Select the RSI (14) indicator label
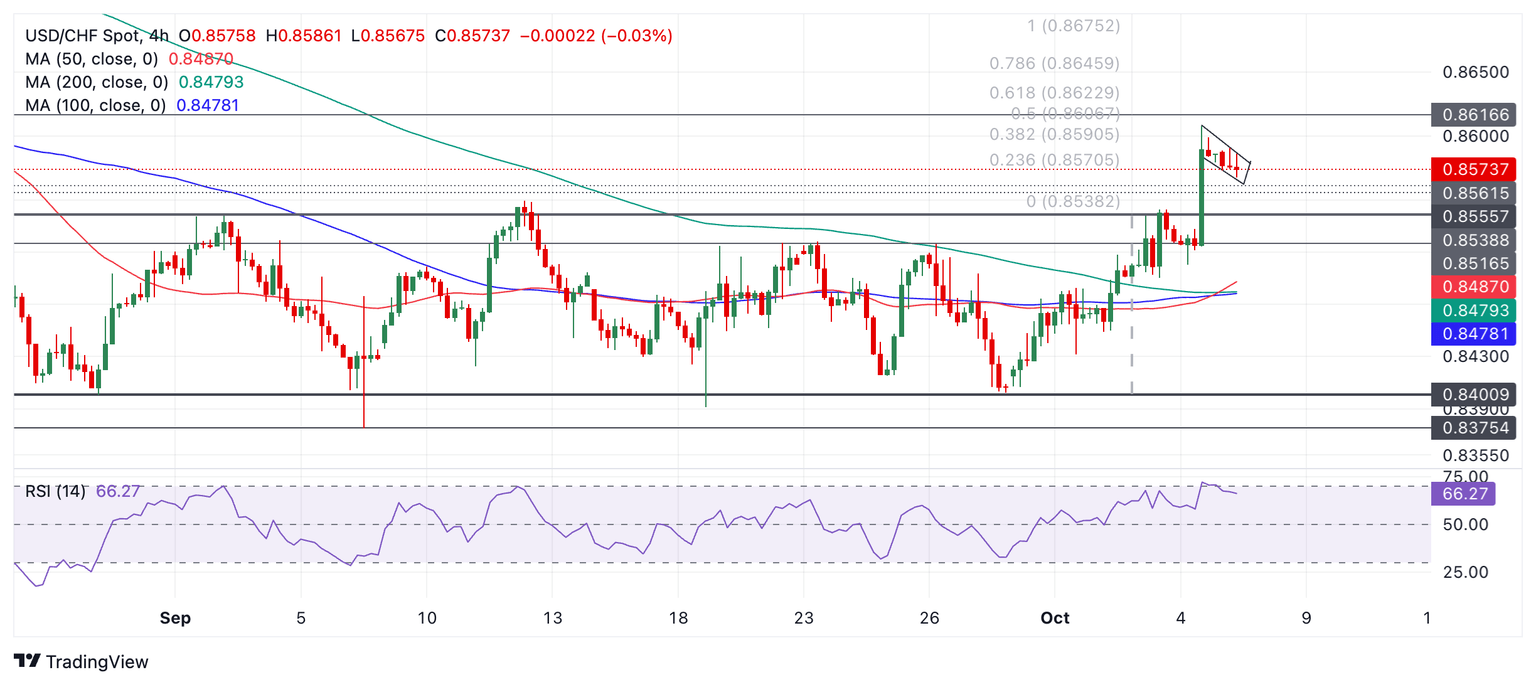This screenshot has height=685, width=1536. tap(56, 491)
